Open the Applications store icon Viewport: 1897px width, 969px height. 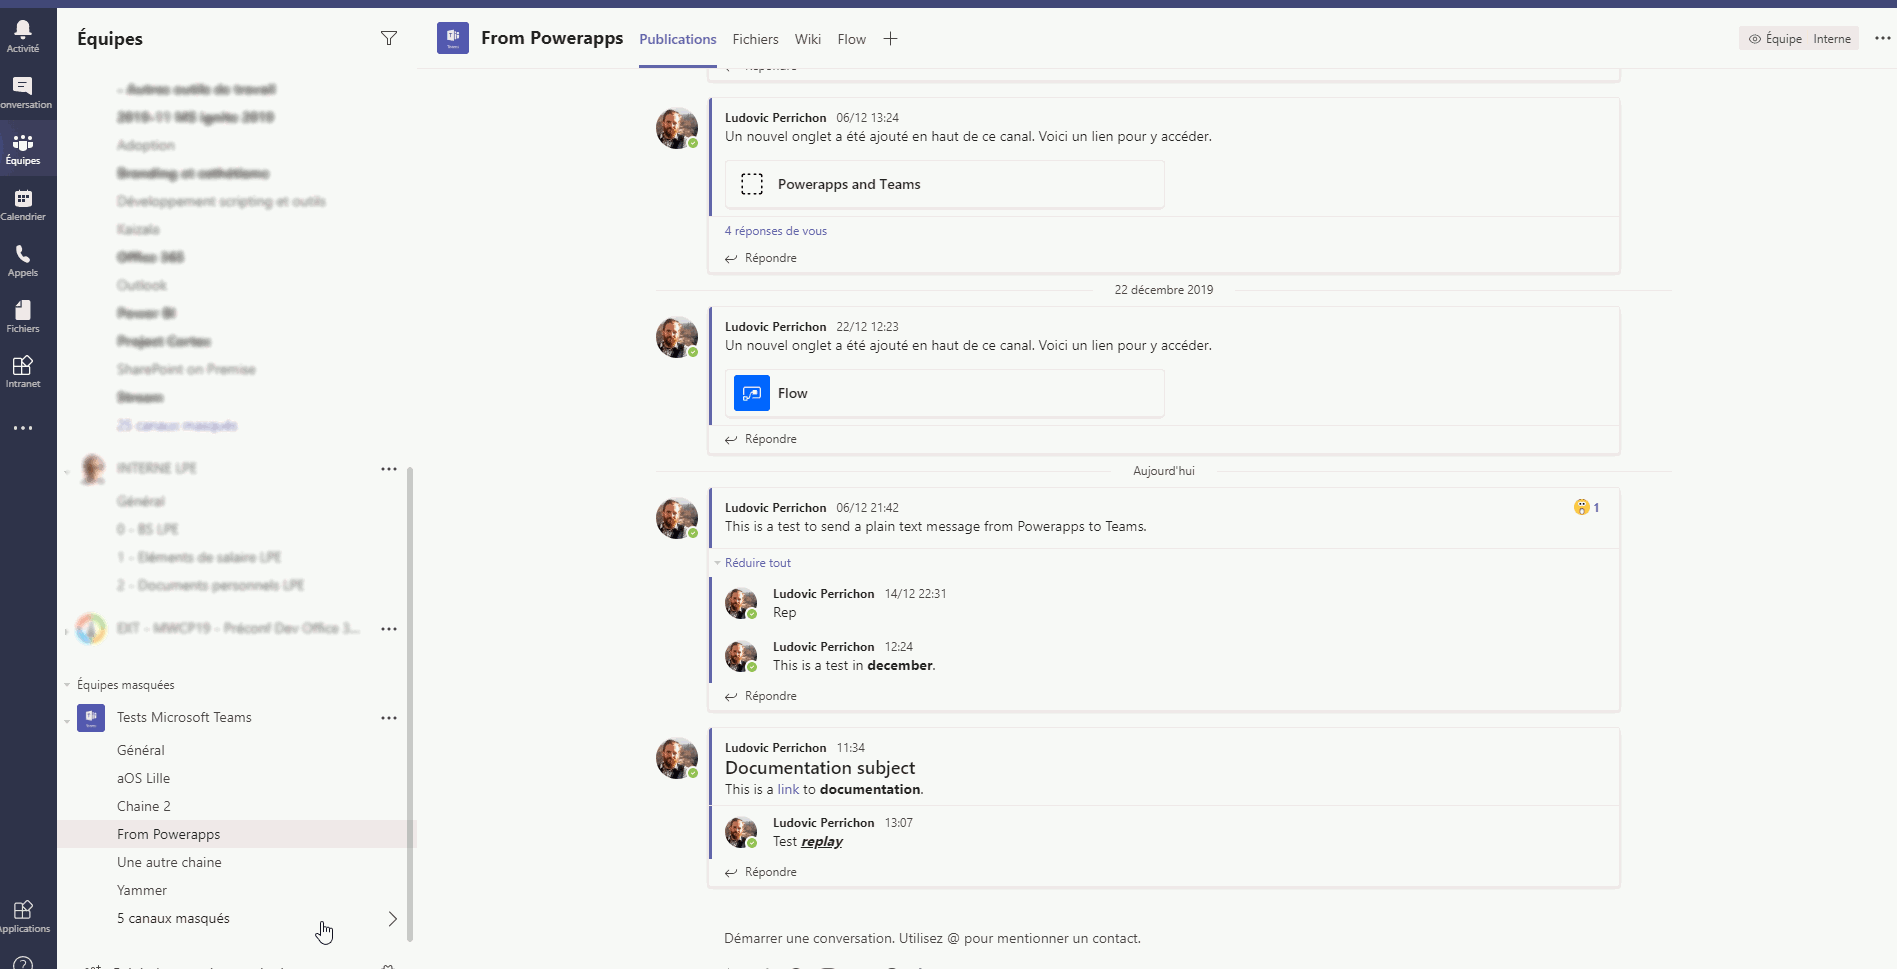[x=23, y=915]
